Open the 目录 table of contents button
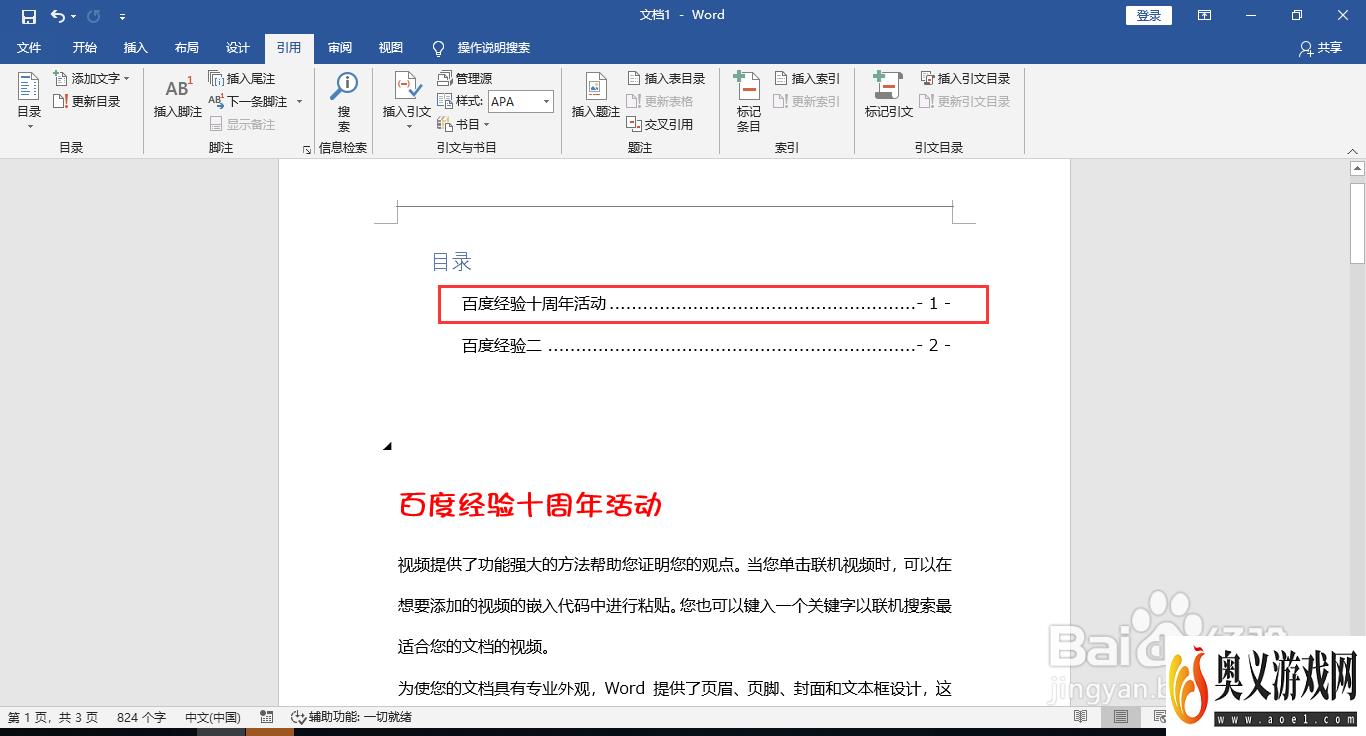 click(29, 101)
